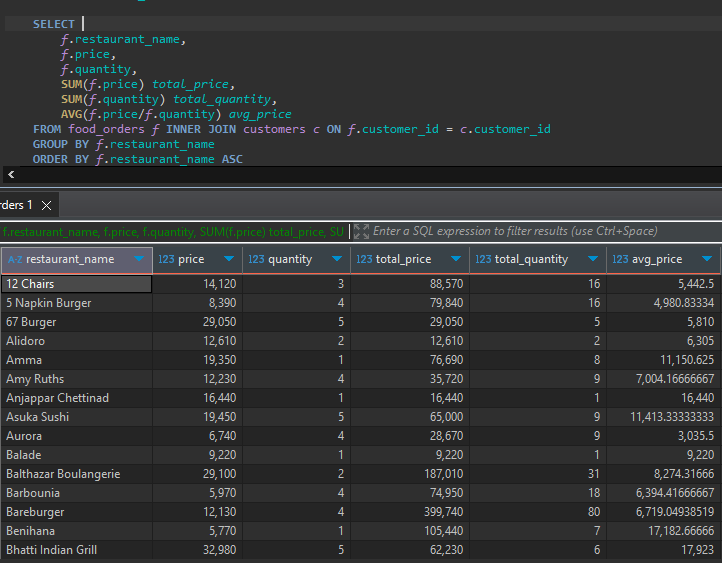Select the '12 Chairs' cell
The height and width of the screenshot is (563, 722).
[x=76, y=284]
